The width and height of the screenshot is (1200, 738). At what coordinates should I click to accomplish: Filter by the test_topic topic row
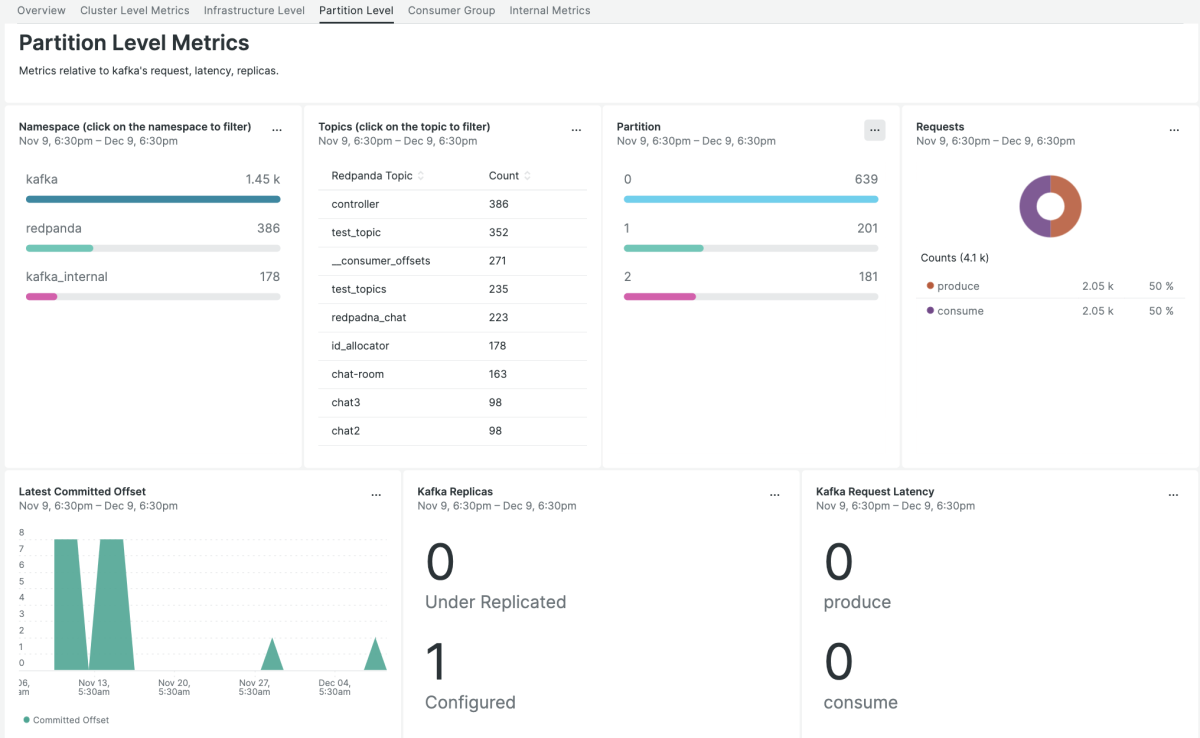click(356, 232)
